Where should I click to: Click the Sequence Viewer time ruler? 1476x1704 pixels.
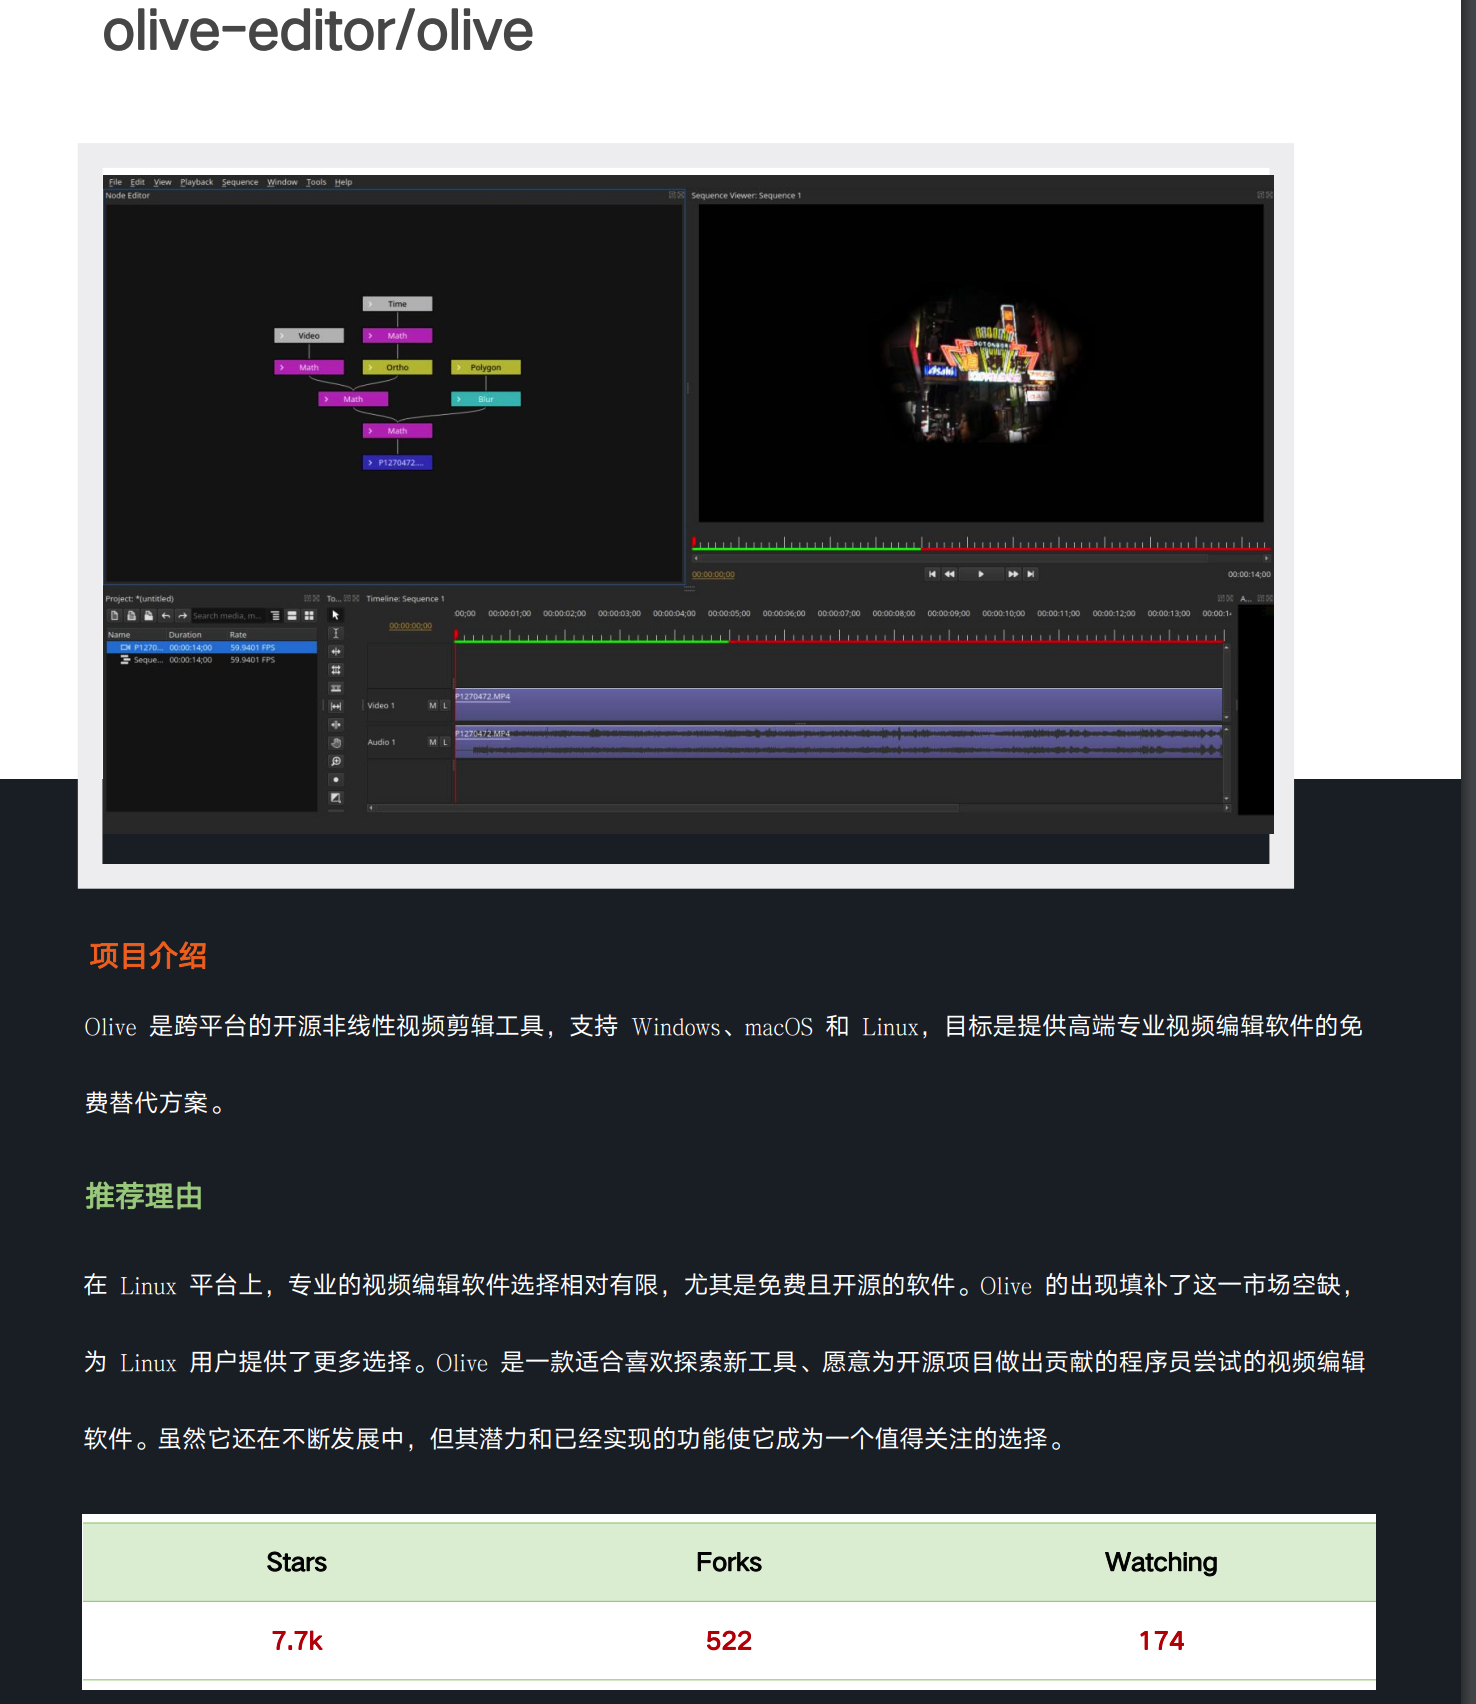point(981,544)
